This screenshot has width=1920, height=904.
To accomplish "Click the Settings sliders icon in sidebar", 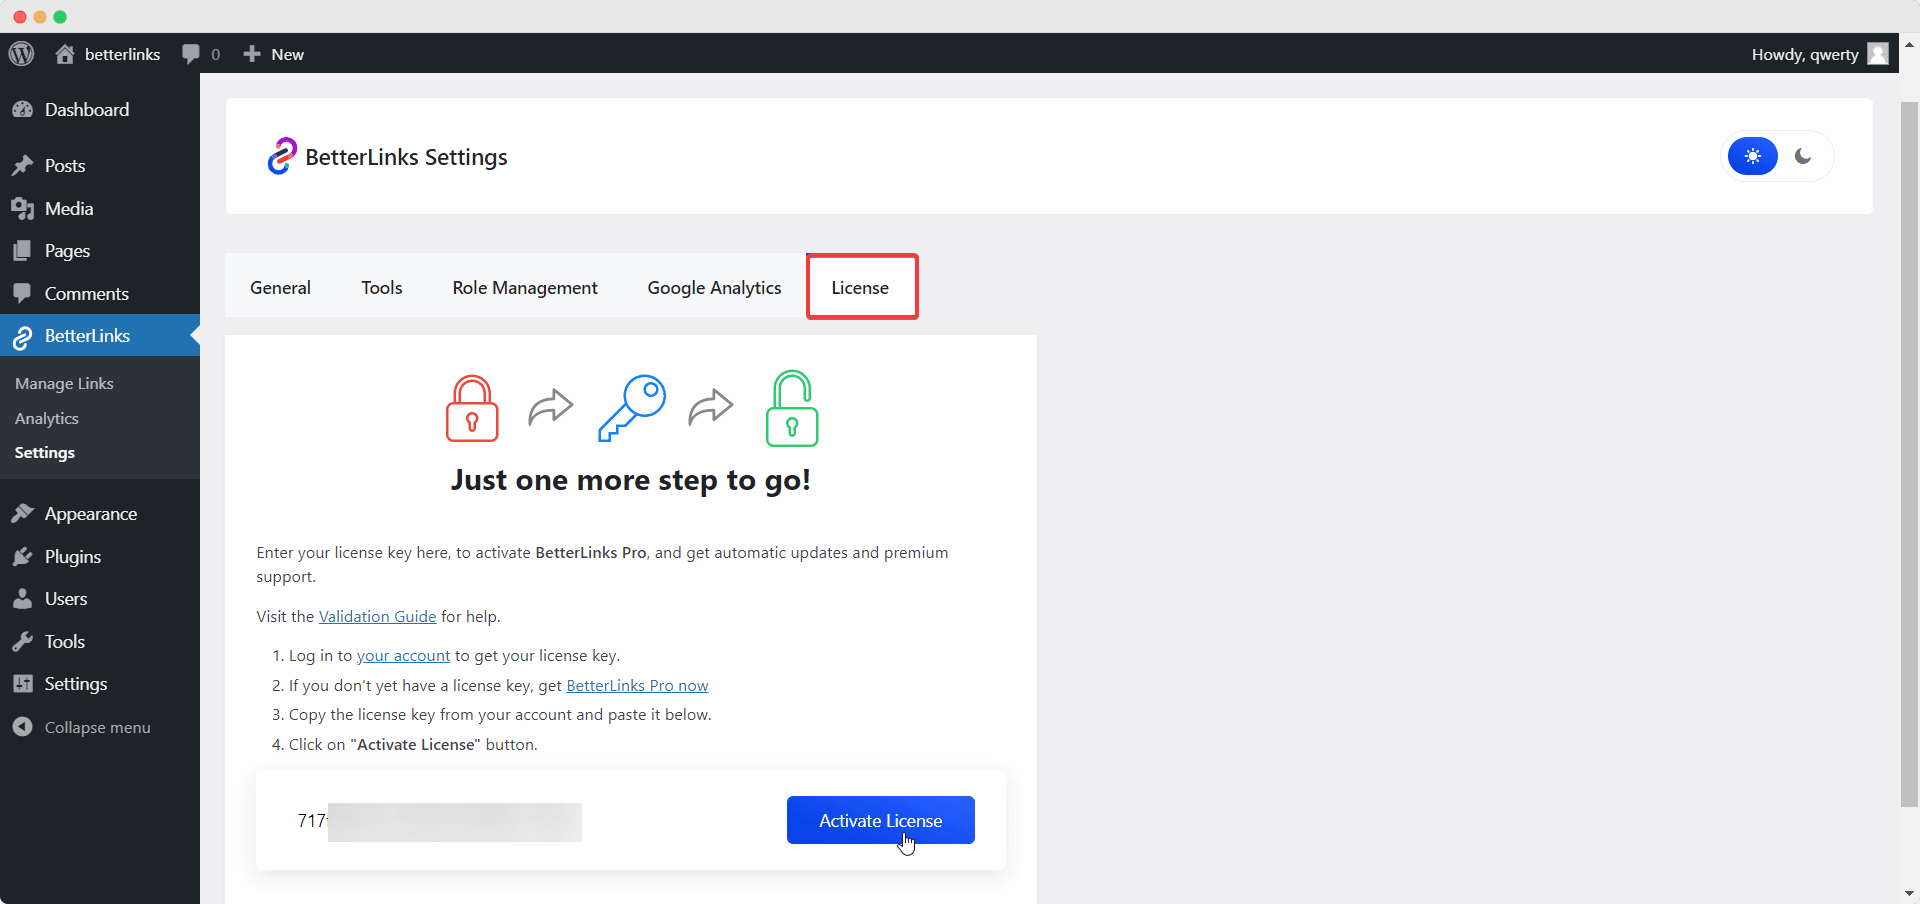I will 23,684.
